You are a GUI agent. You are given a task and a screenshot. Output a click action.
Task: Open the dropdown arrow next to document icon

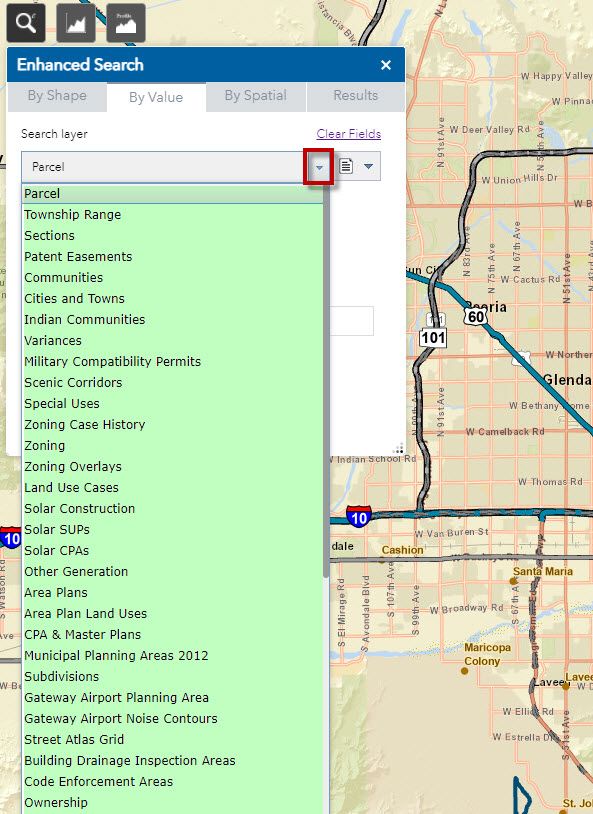368,166
